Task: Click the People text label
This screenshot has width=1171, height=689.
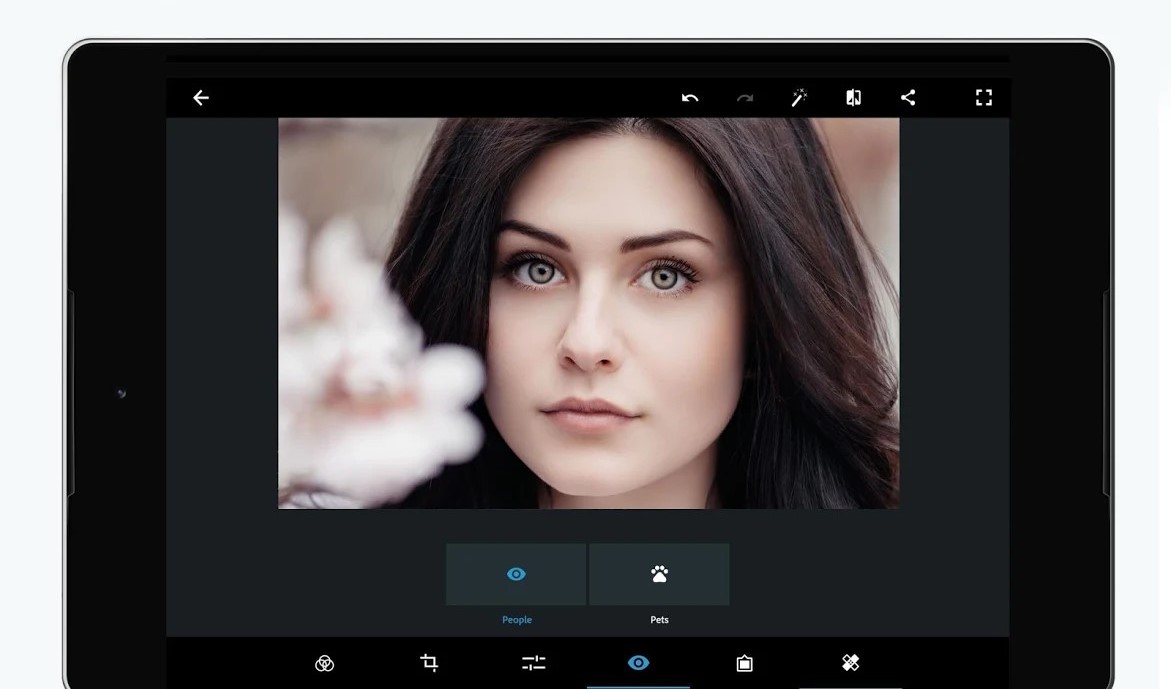Action: click(x=517, y=620)
